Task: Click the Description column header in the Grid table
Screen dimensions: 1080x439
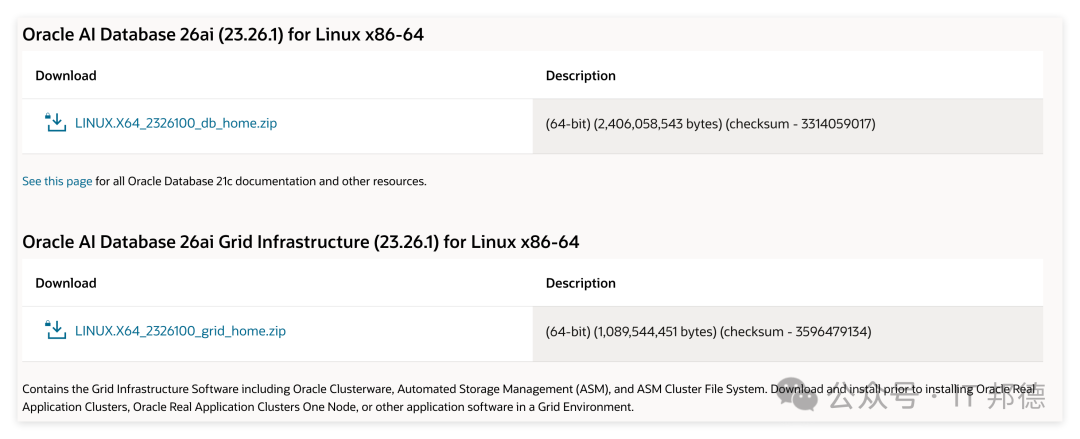Action: click(x=581, y=283)
